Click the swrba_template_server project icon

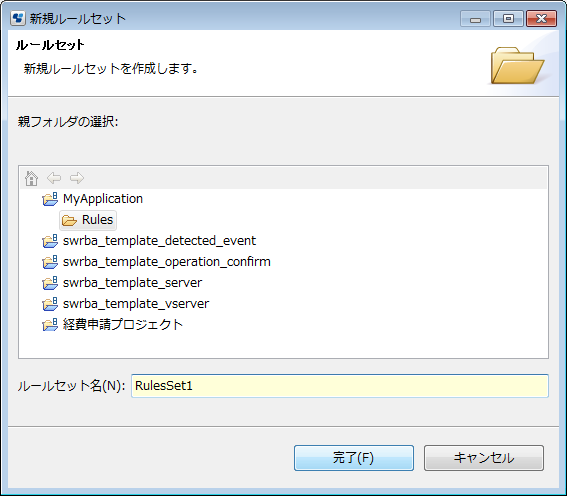[50, 283]
